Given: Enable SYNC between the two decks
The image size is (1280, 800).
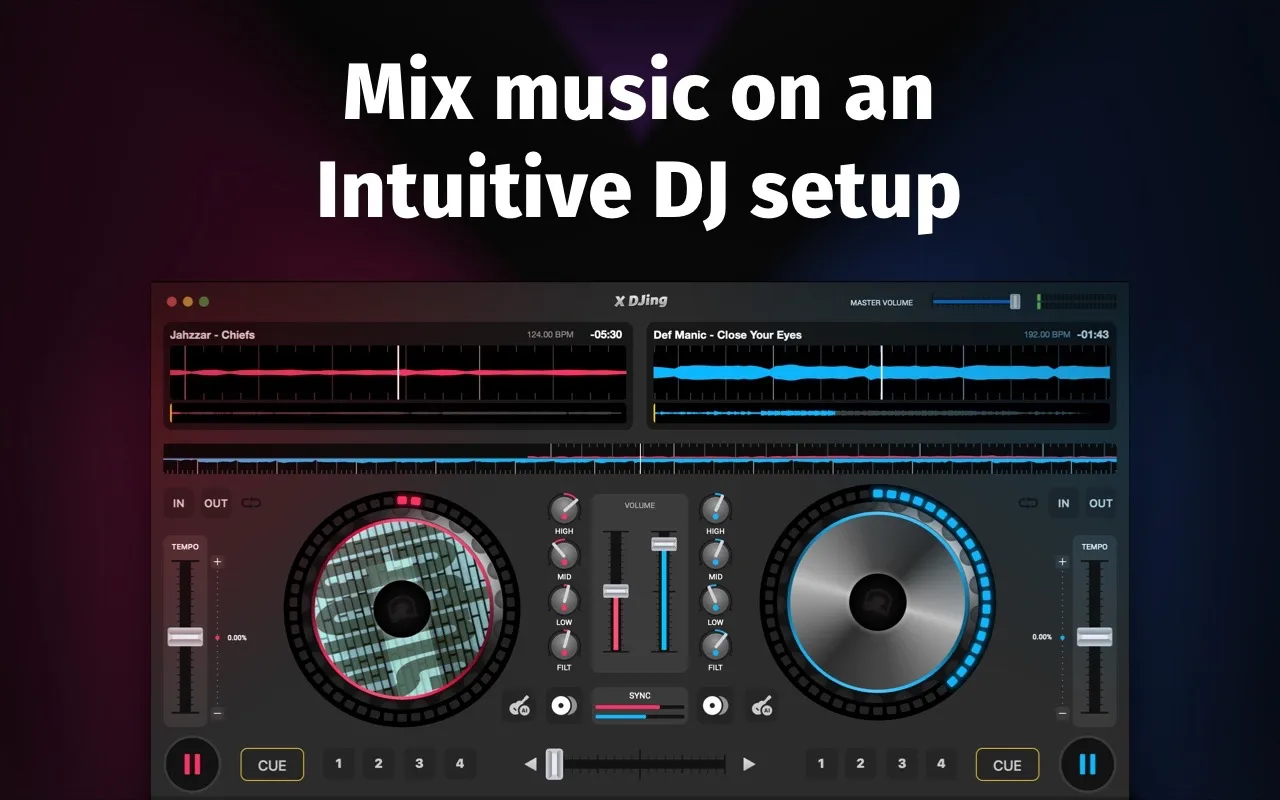Looking at the screenshot, I should tap(640, 703).
